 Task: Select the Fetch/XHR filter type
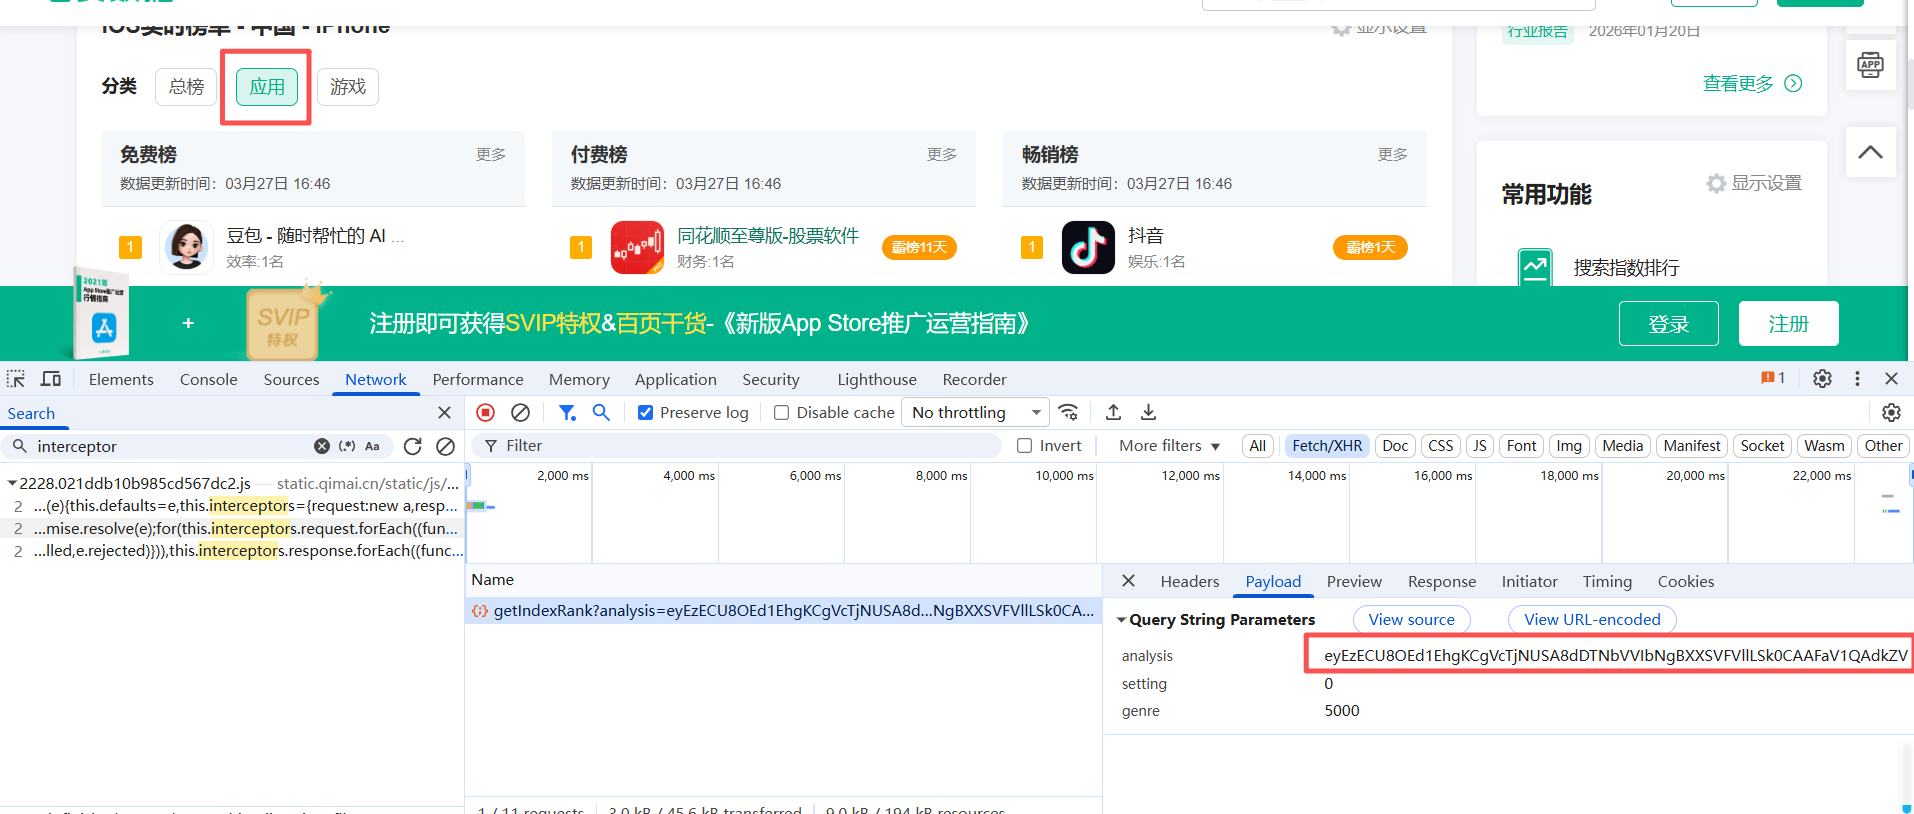point(1327,446)
